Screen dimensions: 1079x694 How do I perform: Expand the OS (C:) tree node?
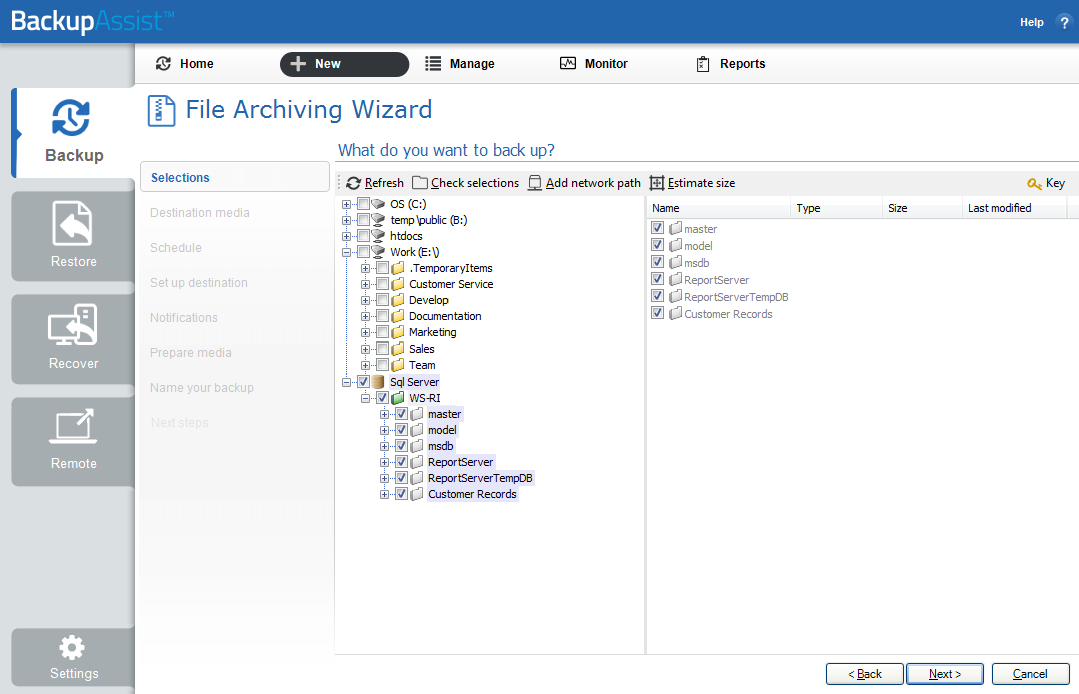346,204
